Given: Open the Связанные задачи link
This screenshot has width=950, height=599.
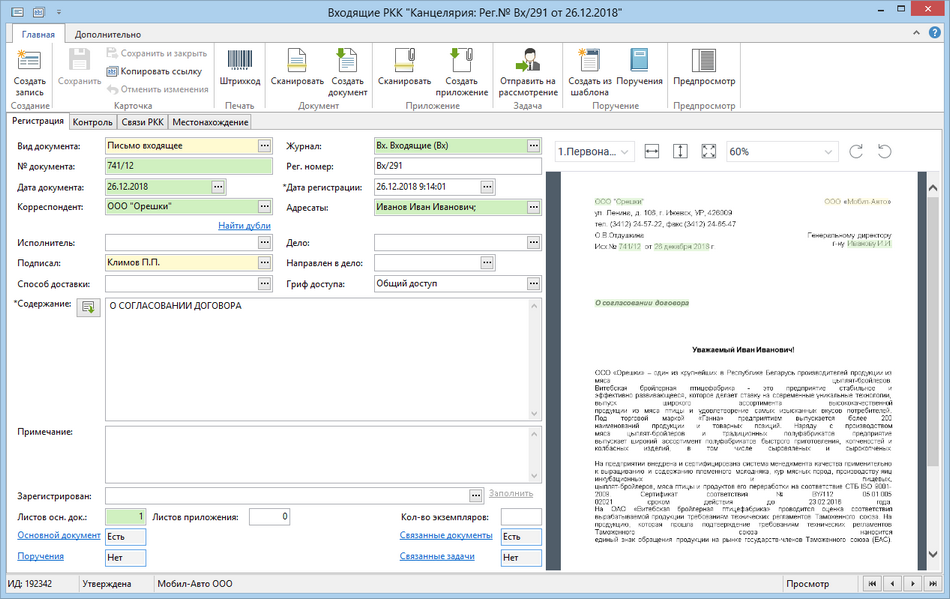Looking at the screenshot, I should pyautogui.click(x=437, y=556).
